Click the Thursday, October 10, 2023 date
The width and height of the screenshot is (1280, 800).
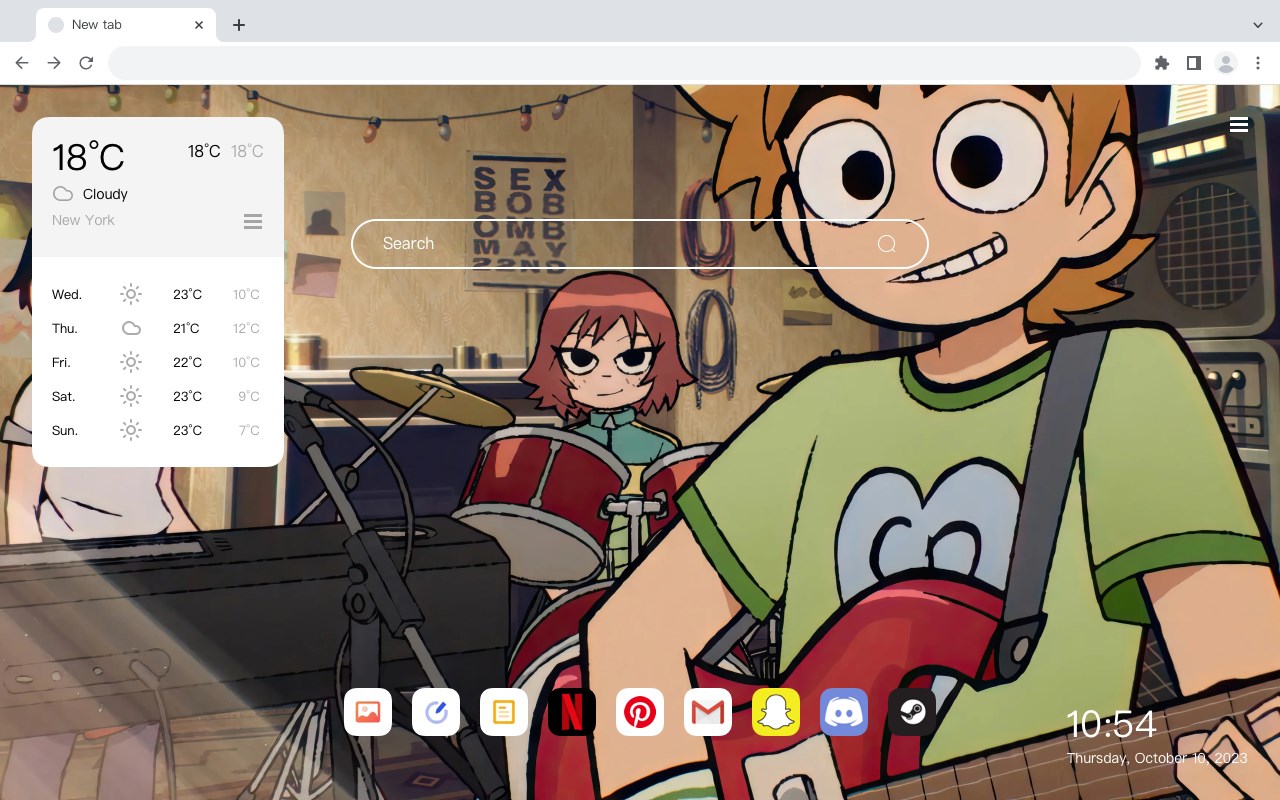point(1157,758)
